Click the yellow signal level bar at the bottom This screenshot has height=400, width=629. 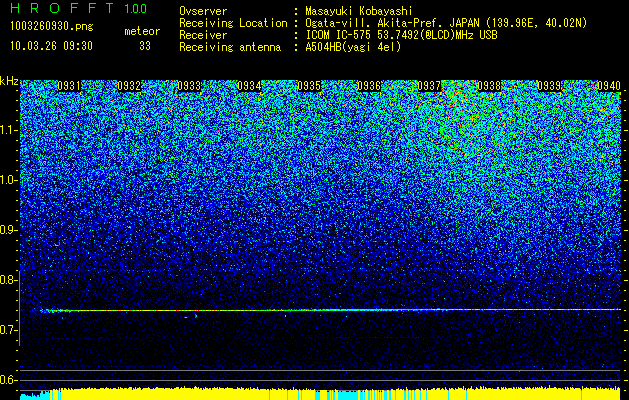click(x=335, y=394)
